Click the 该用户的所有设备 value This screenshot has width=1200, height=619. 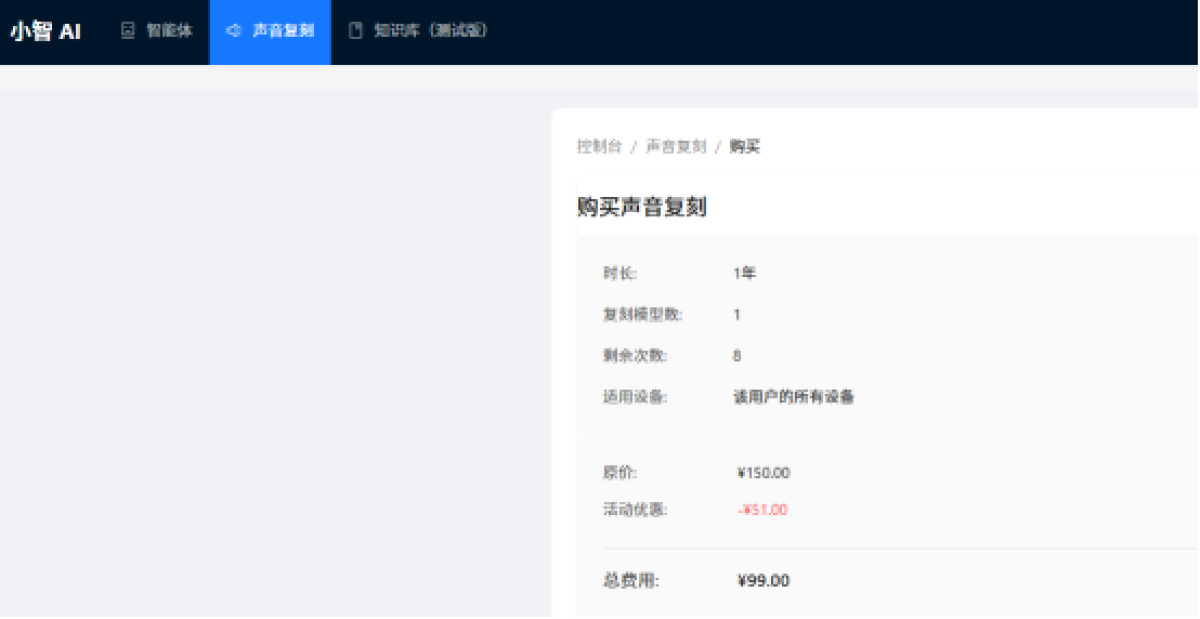(x=794, y=397)
